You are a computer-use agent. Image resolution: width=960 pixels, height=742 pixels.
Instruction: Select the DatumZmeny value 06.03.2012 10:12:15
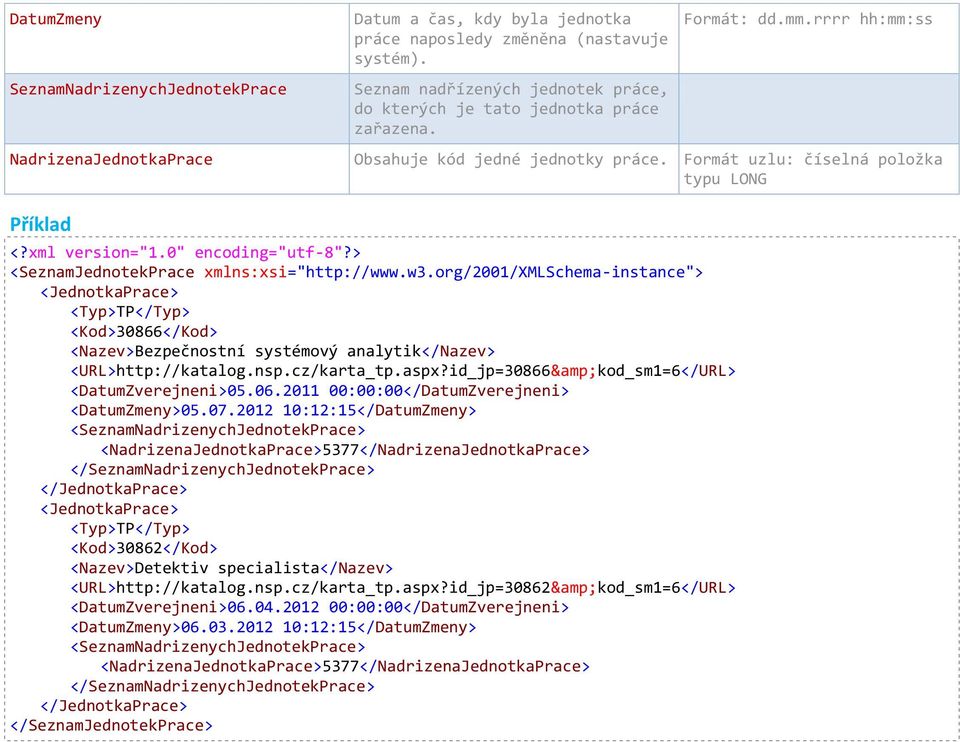269,627
